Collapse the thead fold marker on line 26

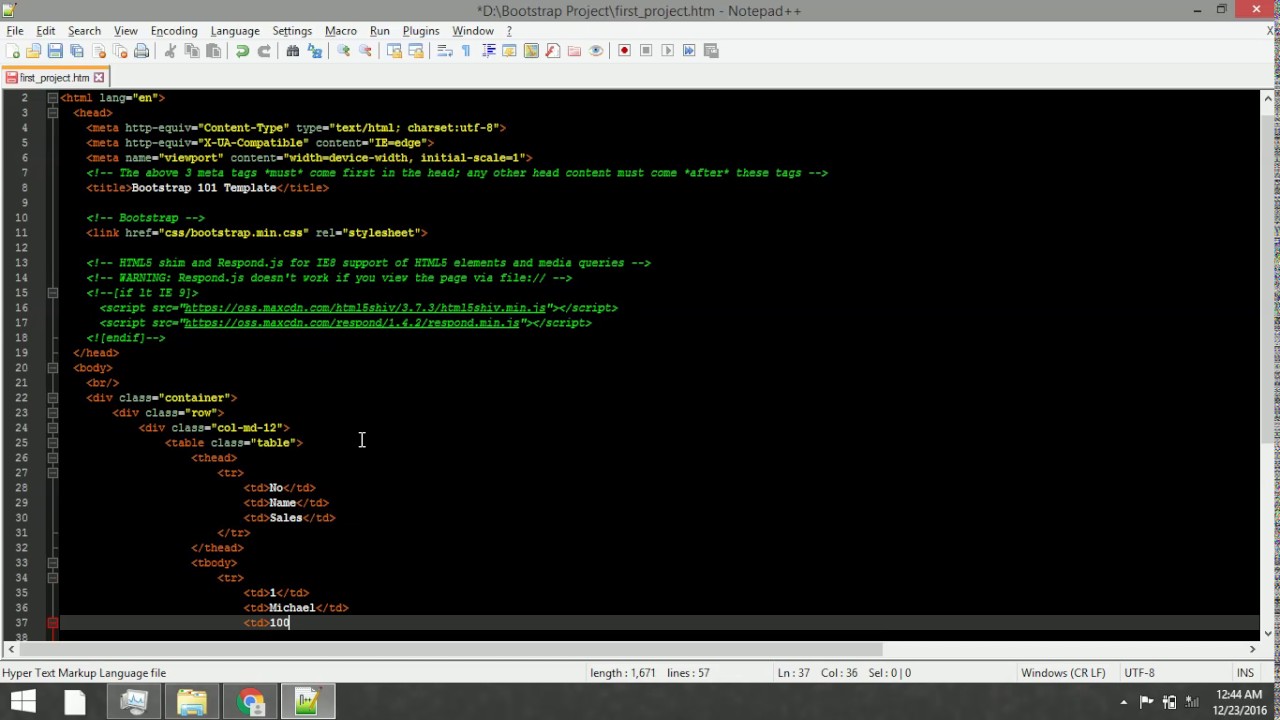tap(53, 458)
